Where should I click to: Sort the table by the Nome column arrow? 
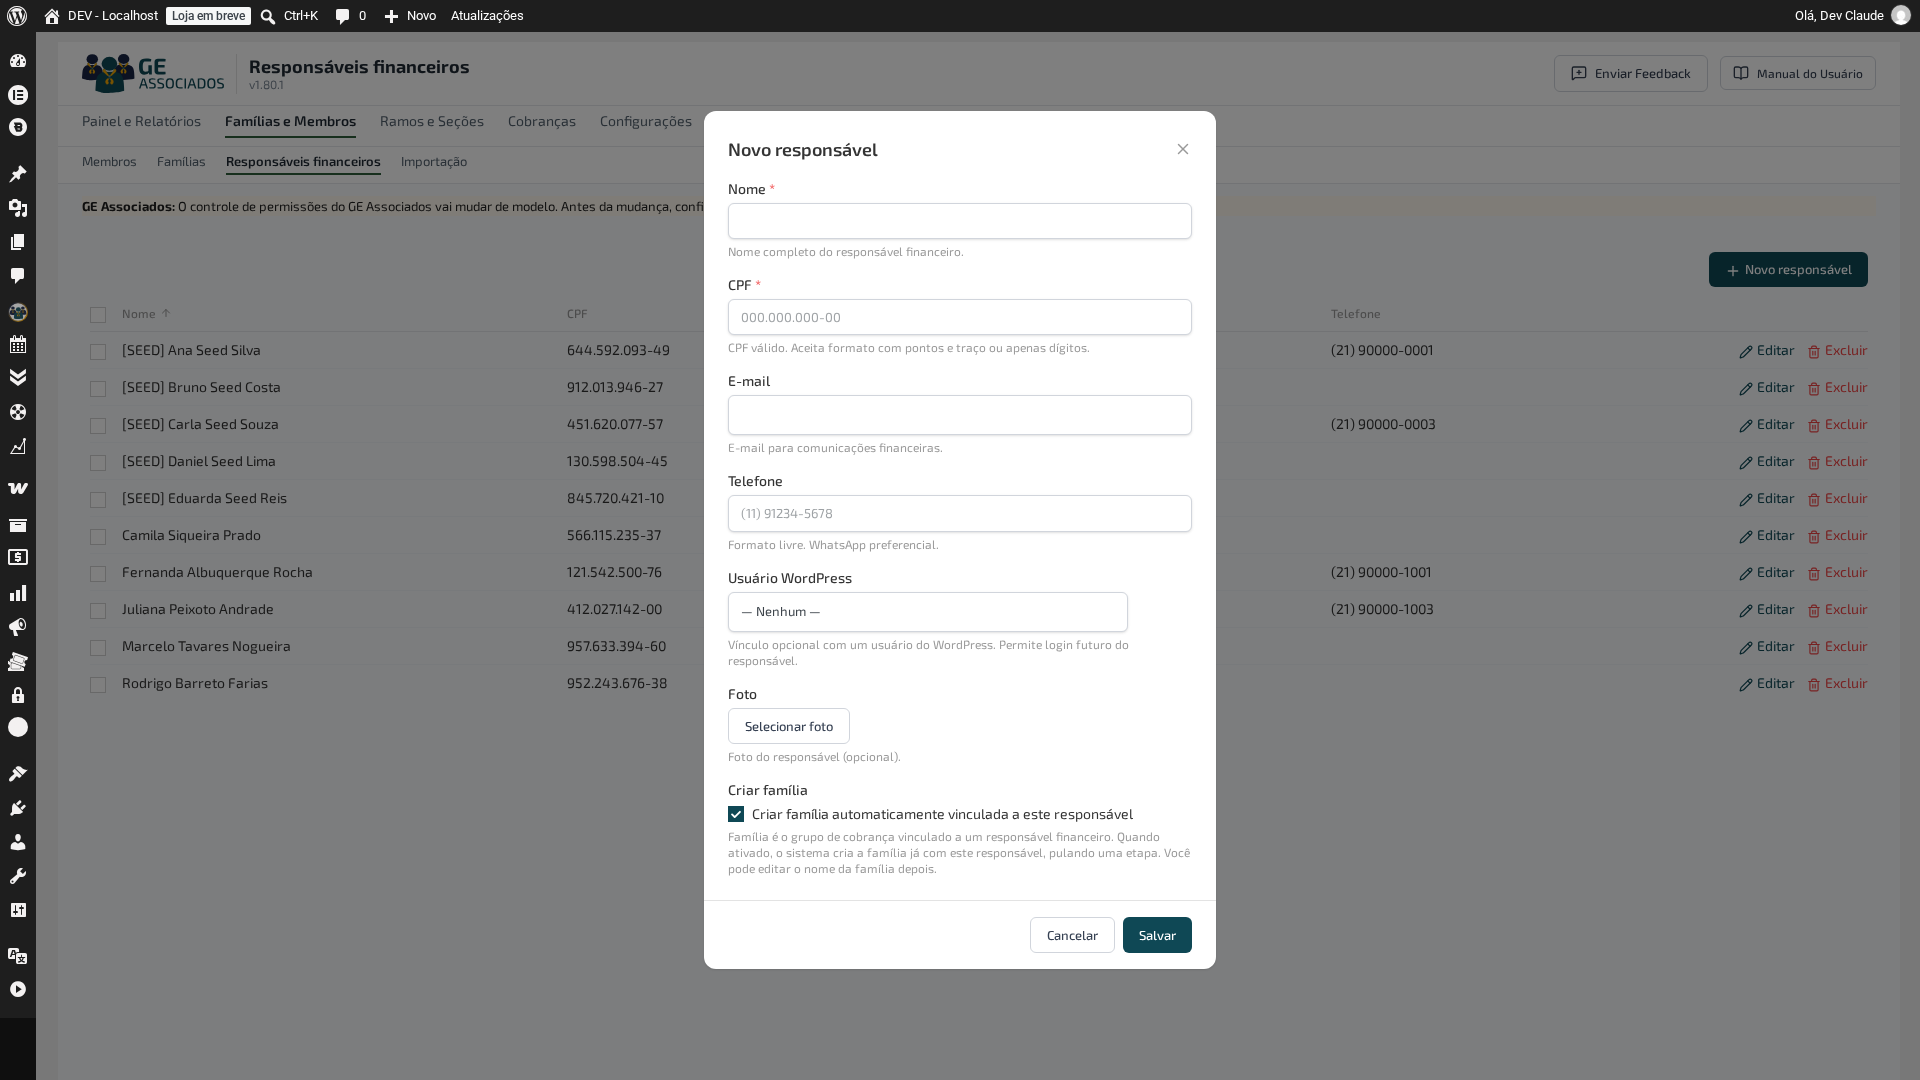[166, 314]
